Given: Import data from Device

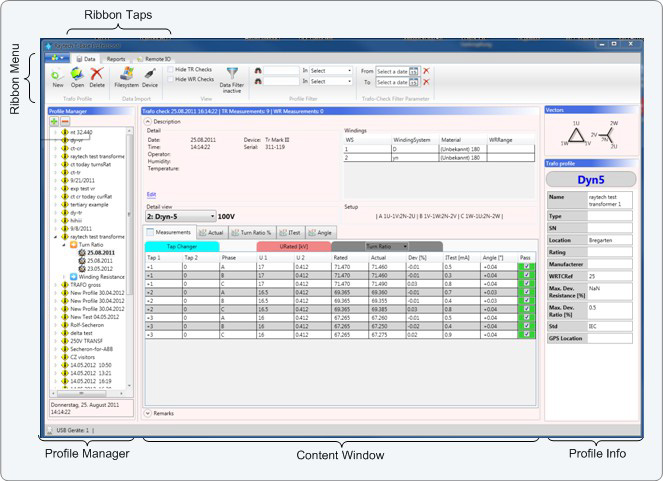Looking at the screenshot, I should tap(150, 75).
